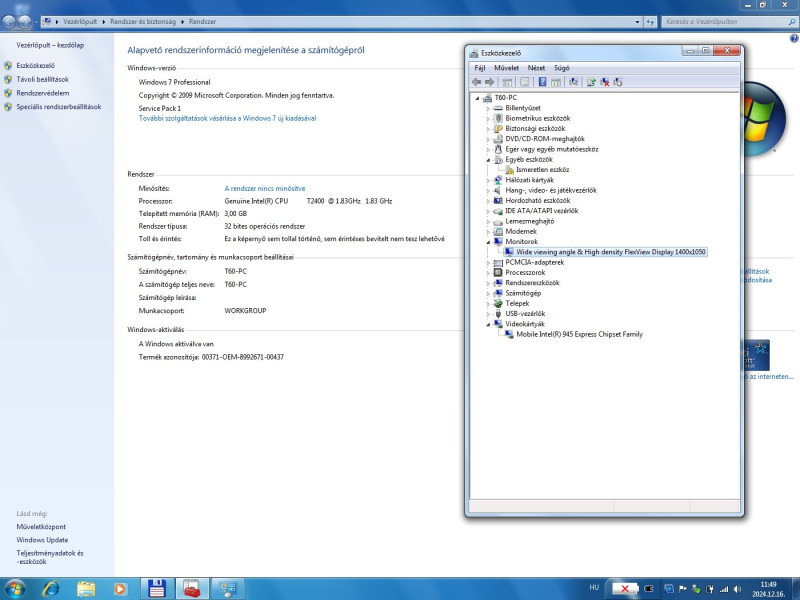Viewport: 800px width, 600px height.
Task: Open Teljesítményadatok és -eszközök link
Action: (x=49, y=557)
